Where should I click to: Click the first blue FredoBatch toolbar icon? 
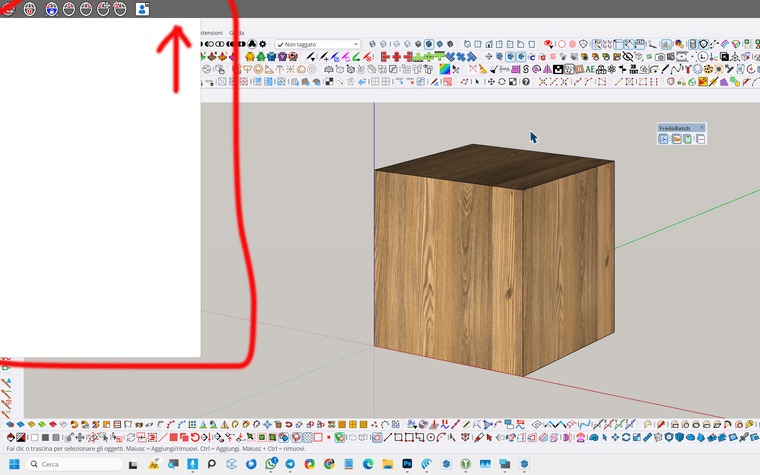663,139
